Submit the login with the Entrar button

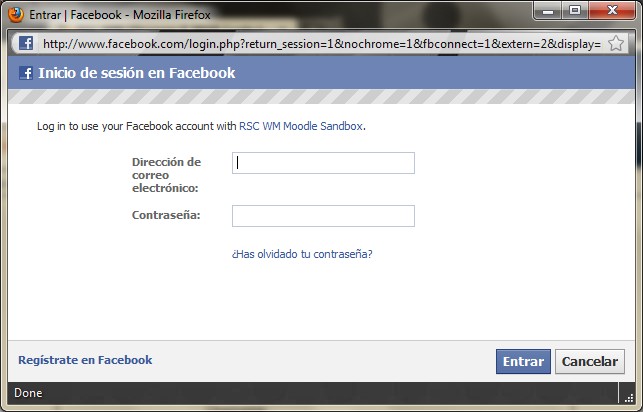pos(523,362)
